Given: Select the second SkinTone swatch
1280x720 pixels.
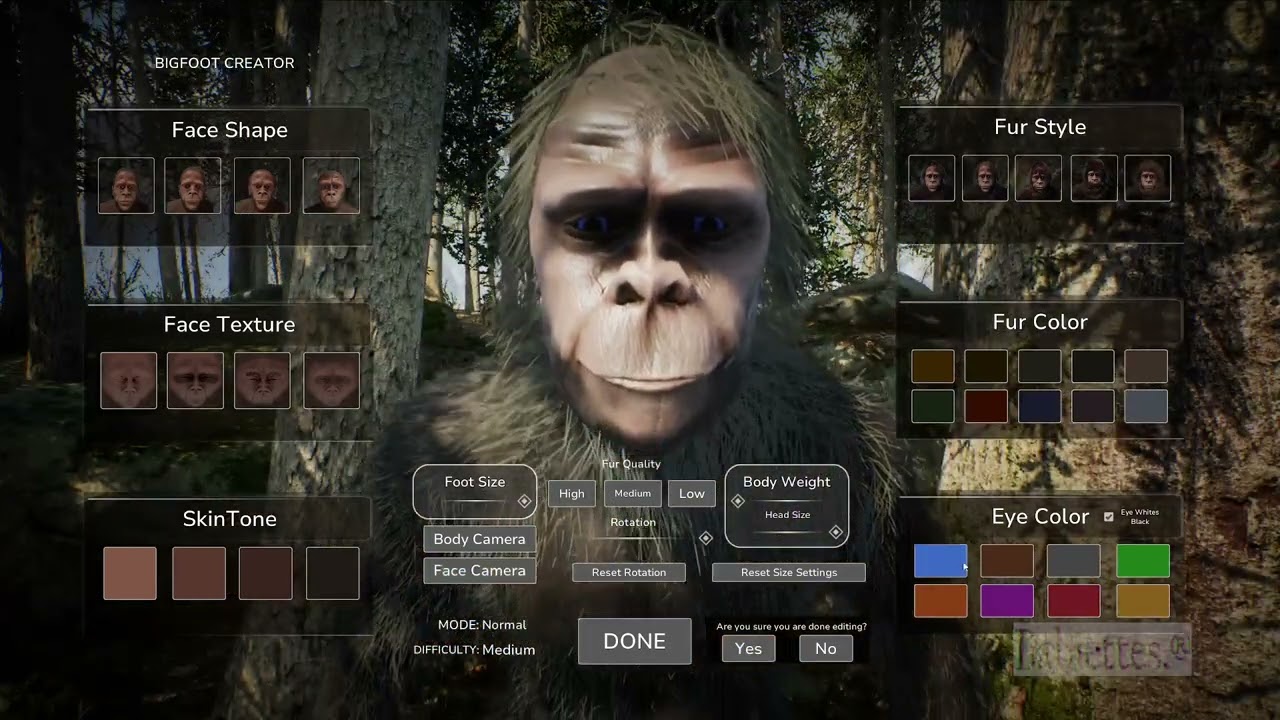Looking at the screenshot, I should click(199, 573).
